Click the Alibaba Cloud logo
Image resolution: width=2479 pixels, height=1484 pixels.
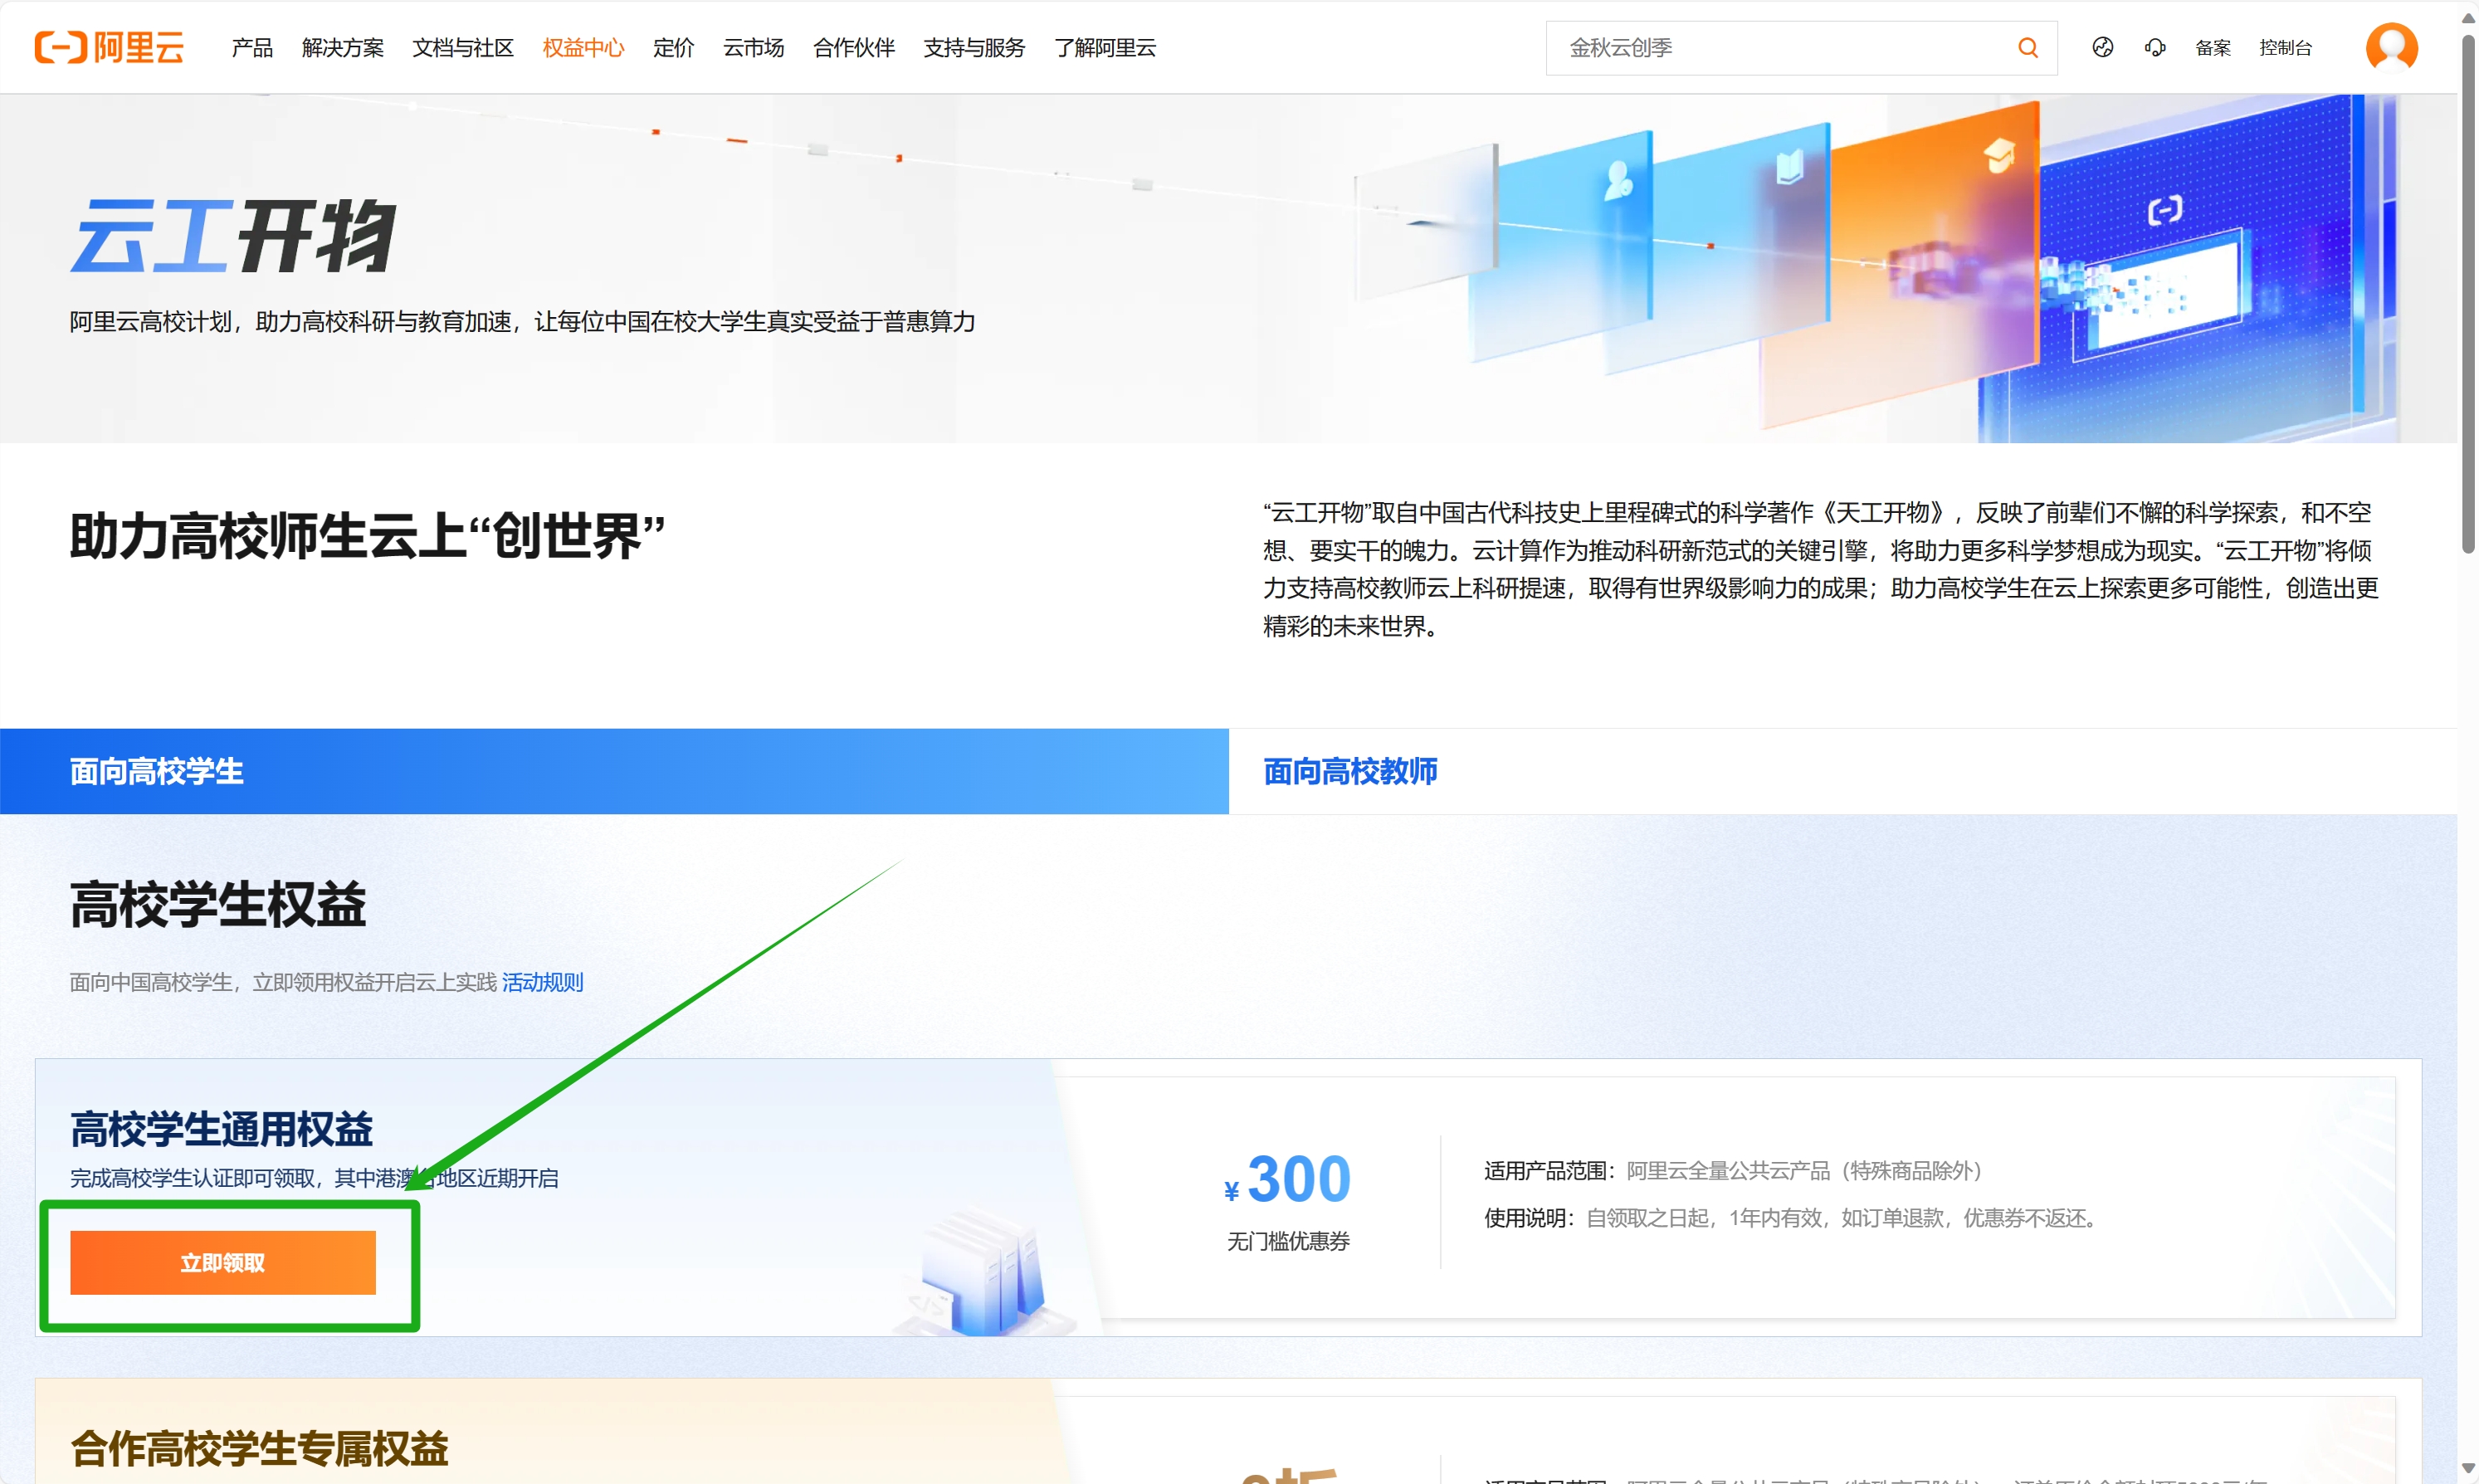tap(109, 47)
